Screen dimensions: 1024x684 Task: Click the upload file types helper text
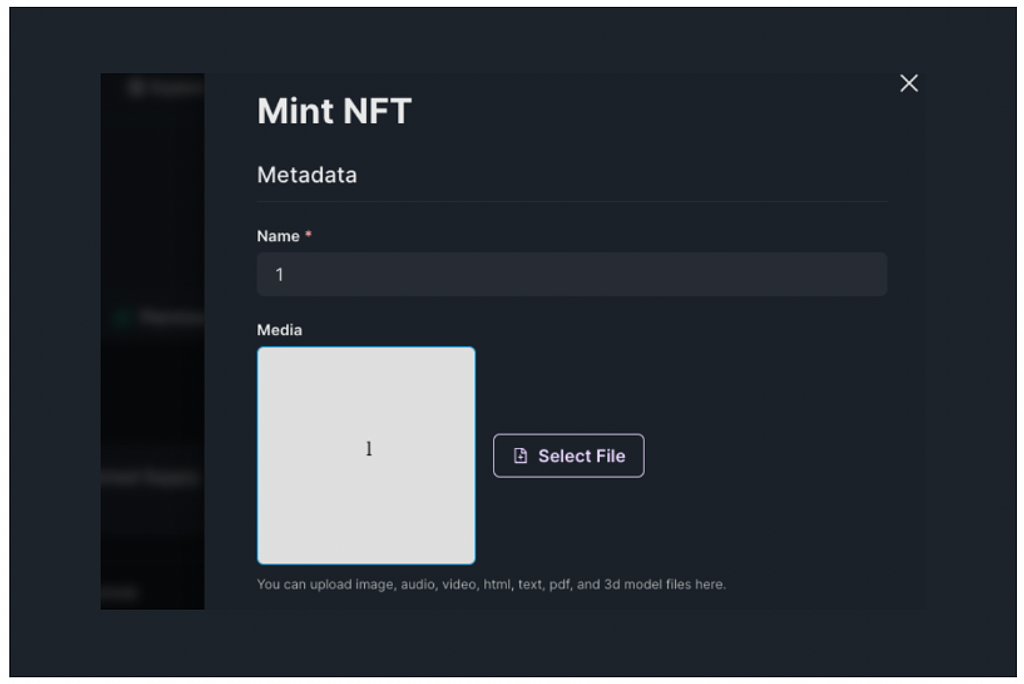click(x=491, y=584)
